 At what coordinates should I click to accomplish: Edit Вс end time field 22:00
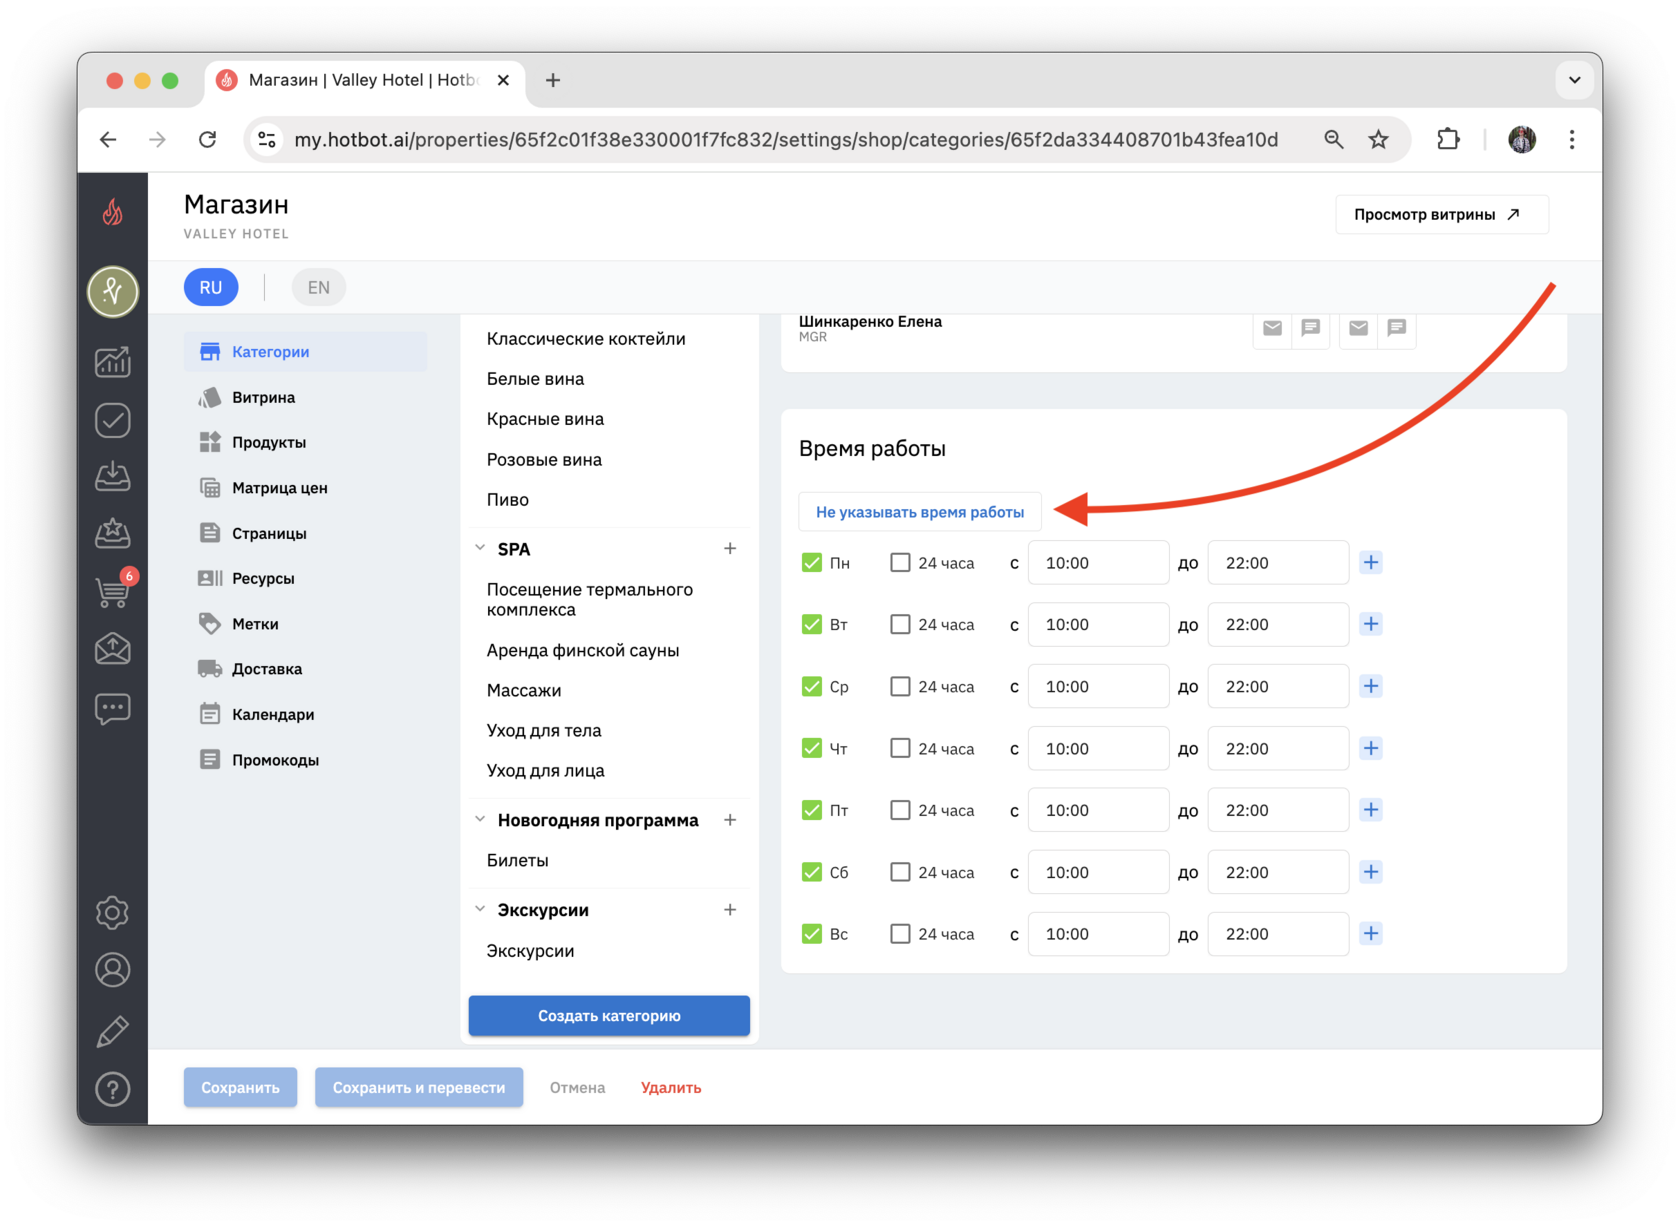tap(1278, 934)
